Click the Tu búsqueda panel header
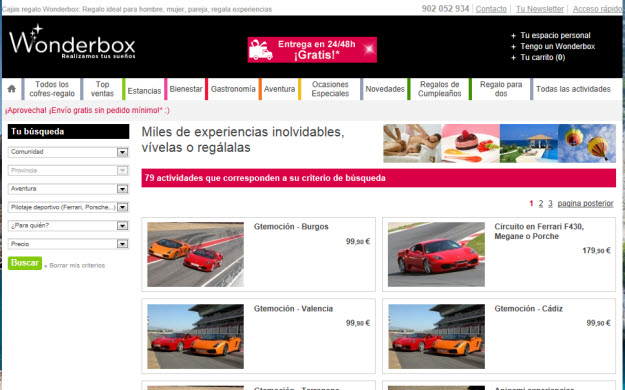Image resolution: width=625 pixels, height=390 pixels. click(x=68, y=132)
